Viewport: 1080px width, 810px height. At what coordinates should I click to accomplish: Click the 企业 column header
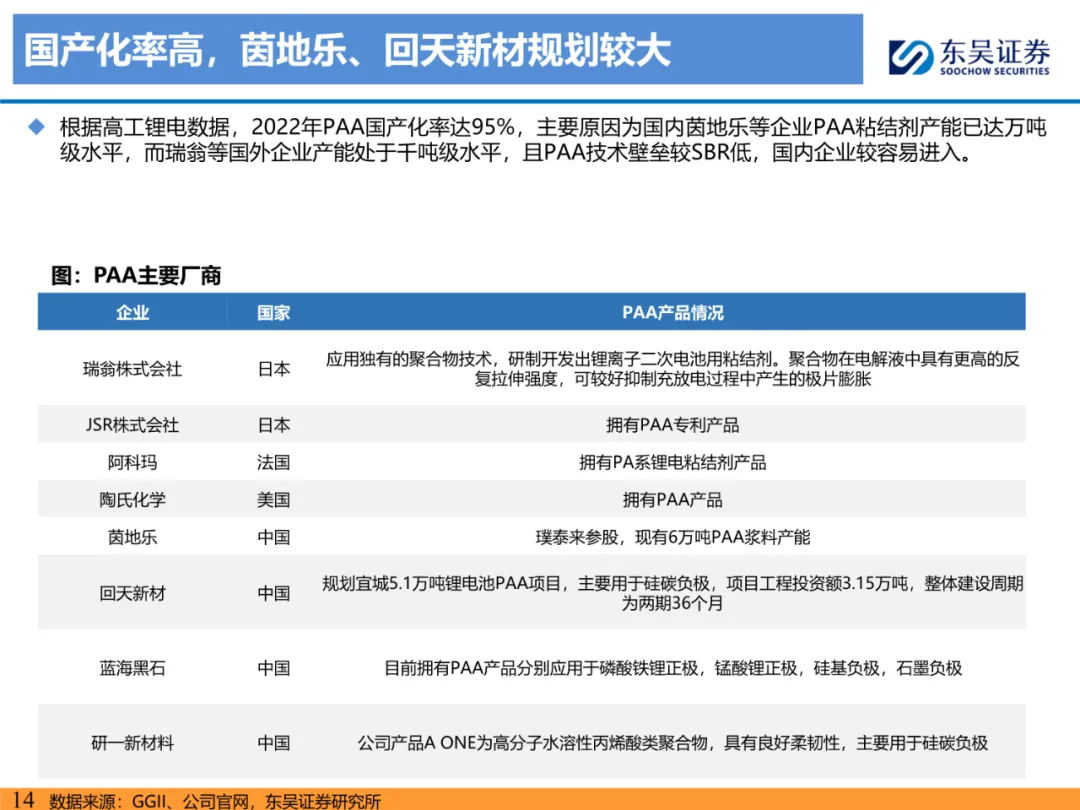pyautogui.click(x=132, y=313)
